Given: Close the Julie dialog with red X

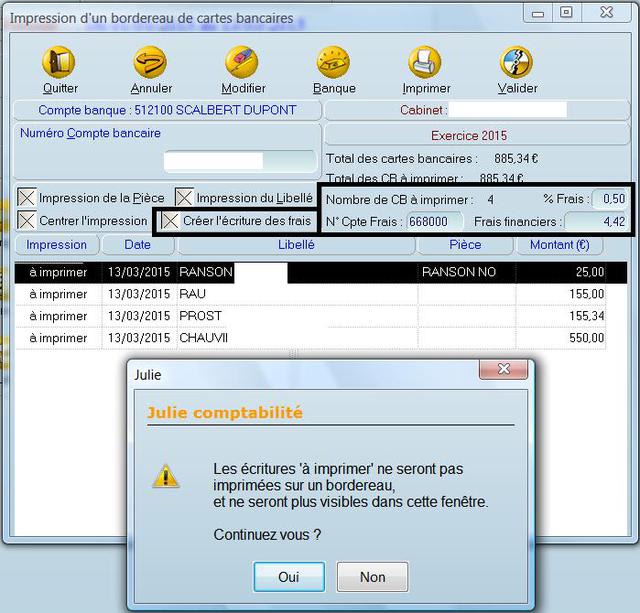Looking at the screenshot, I should [x=503, y=373].
